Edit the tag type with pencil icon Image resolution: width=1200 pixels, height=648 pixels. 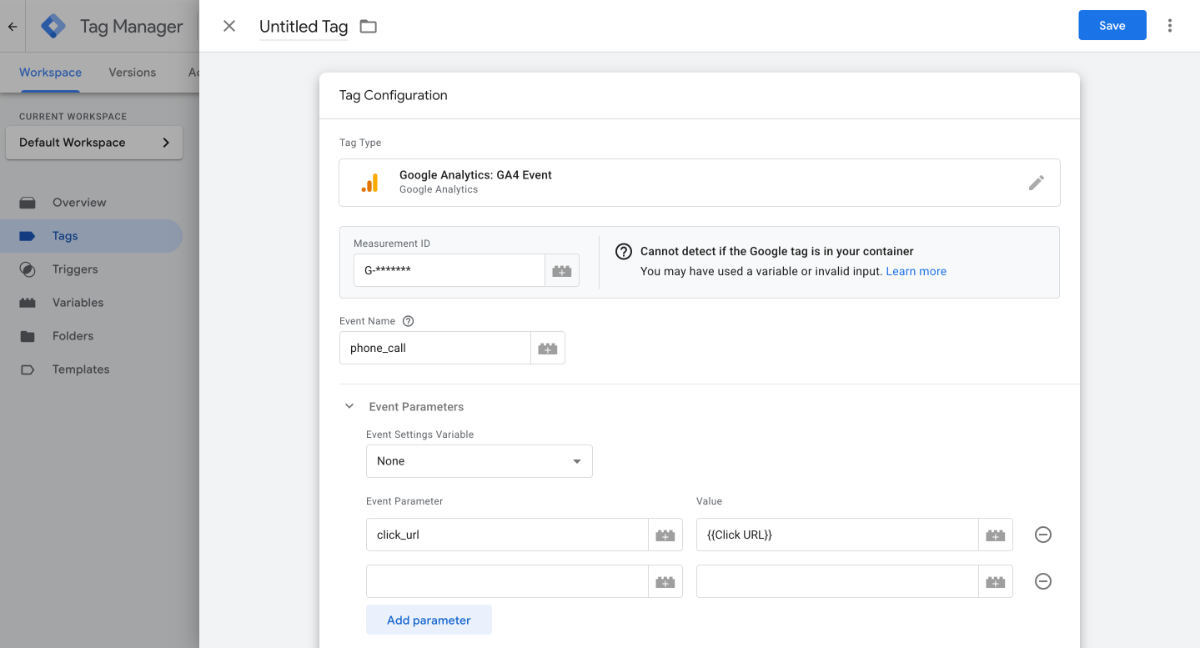(x=1036, y=183)
